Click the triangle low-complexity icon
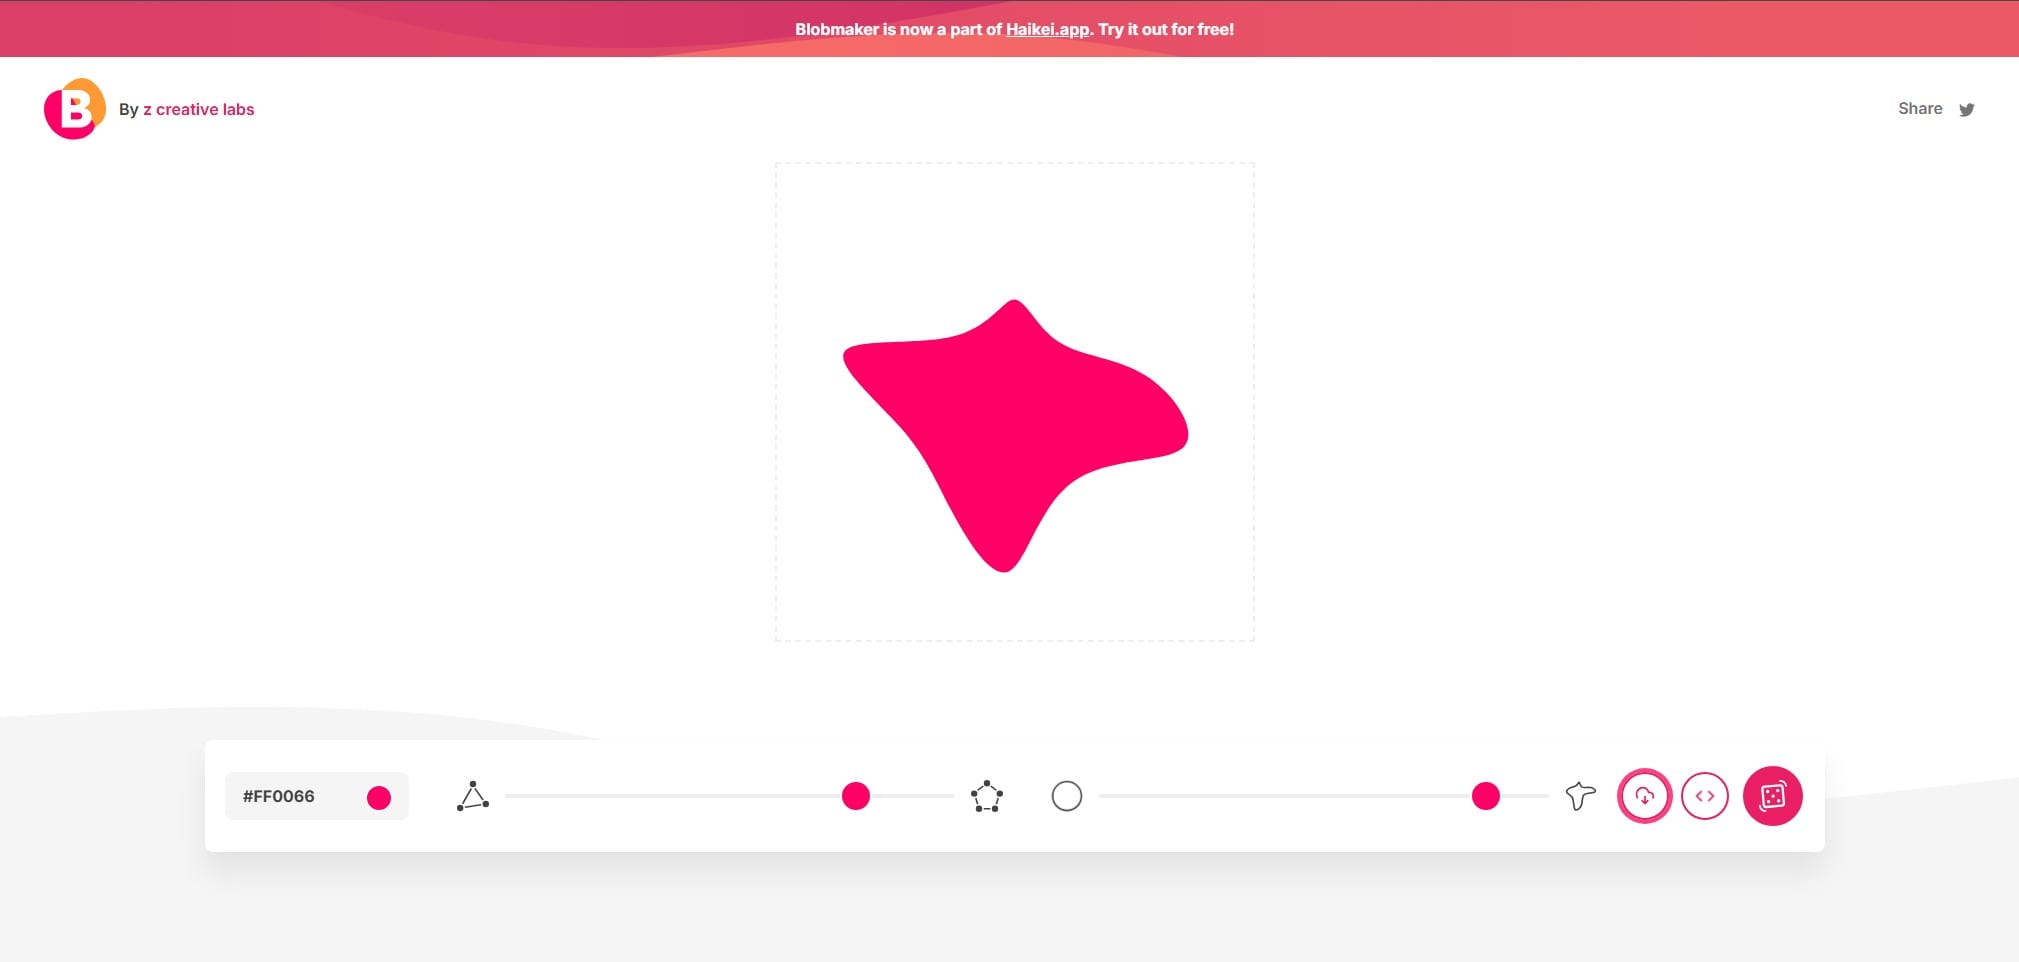Viewport: 2019px width, 962px height. click(x=473, y=796)
